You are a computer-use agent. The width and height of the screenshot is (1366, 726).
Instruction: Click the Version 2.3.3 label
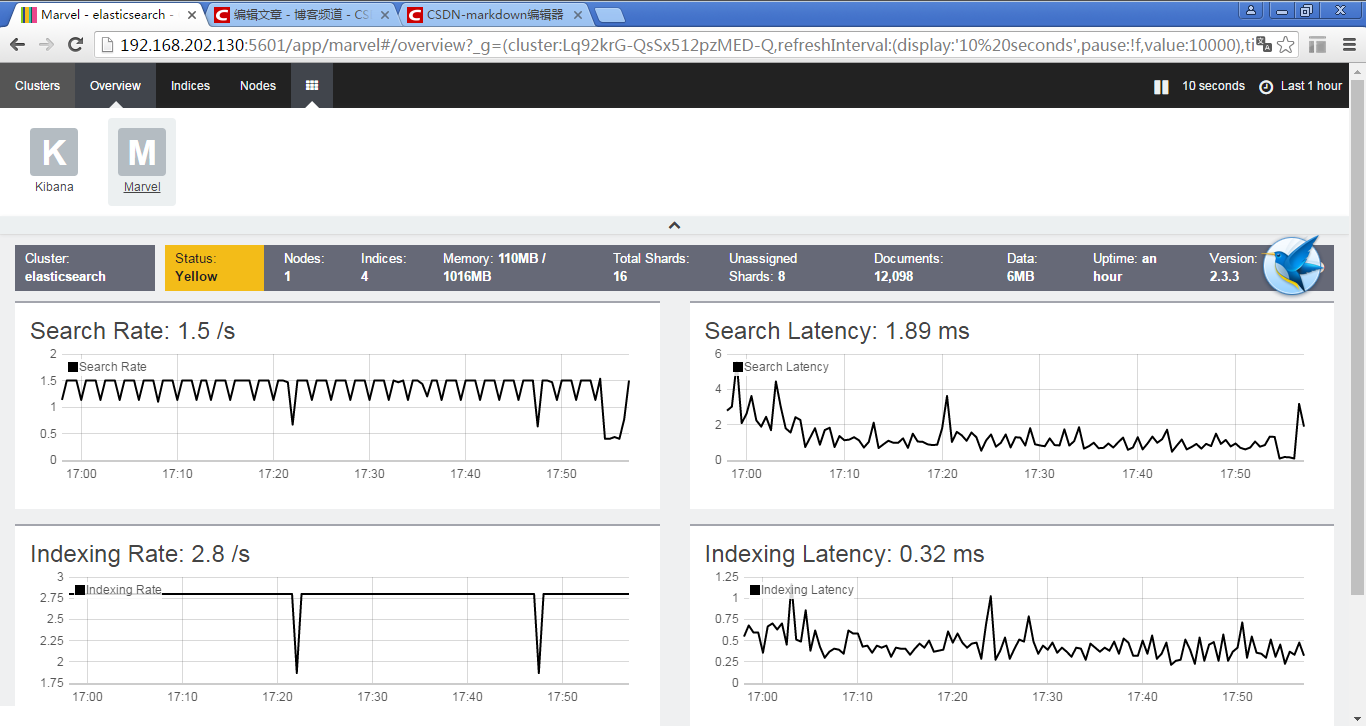pos(1232,268)
